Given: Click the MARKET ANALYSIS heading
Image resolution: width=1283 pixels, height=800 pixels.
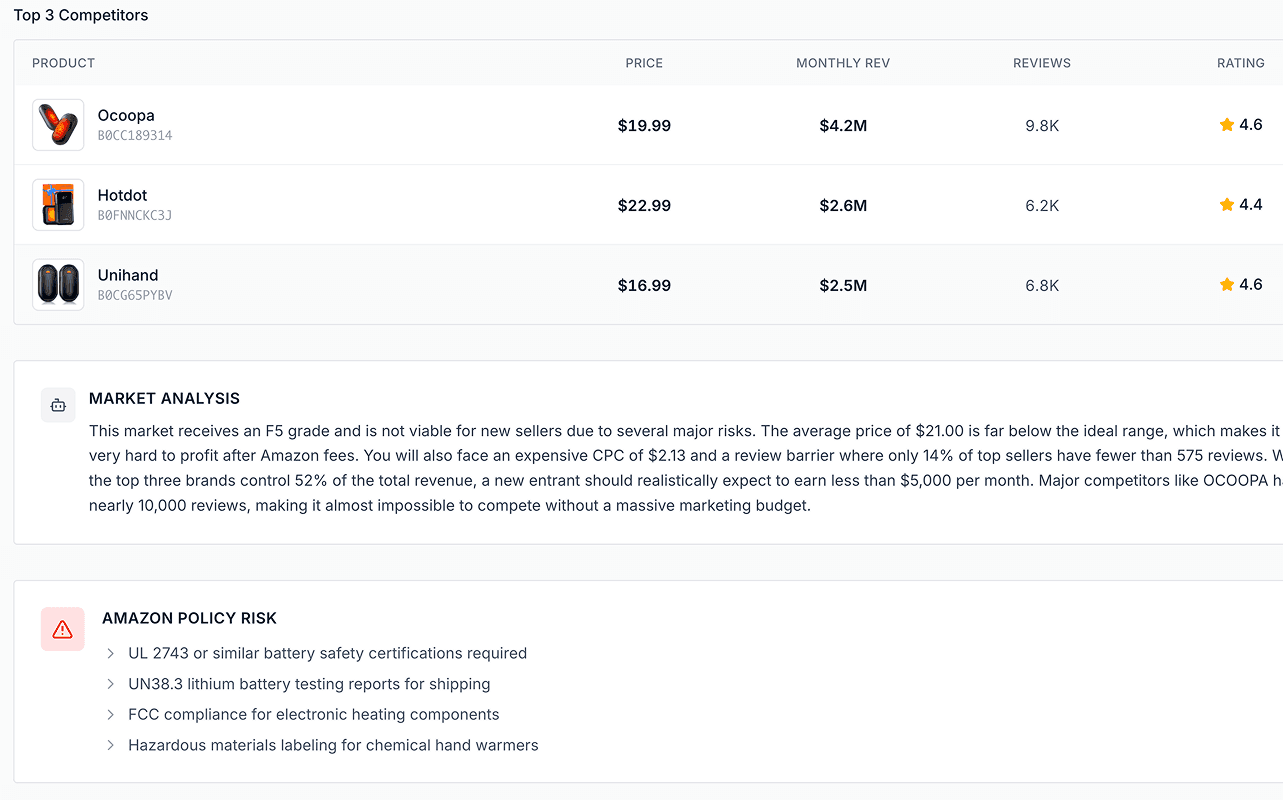Looking at the screenshot, I should (164, 398).
